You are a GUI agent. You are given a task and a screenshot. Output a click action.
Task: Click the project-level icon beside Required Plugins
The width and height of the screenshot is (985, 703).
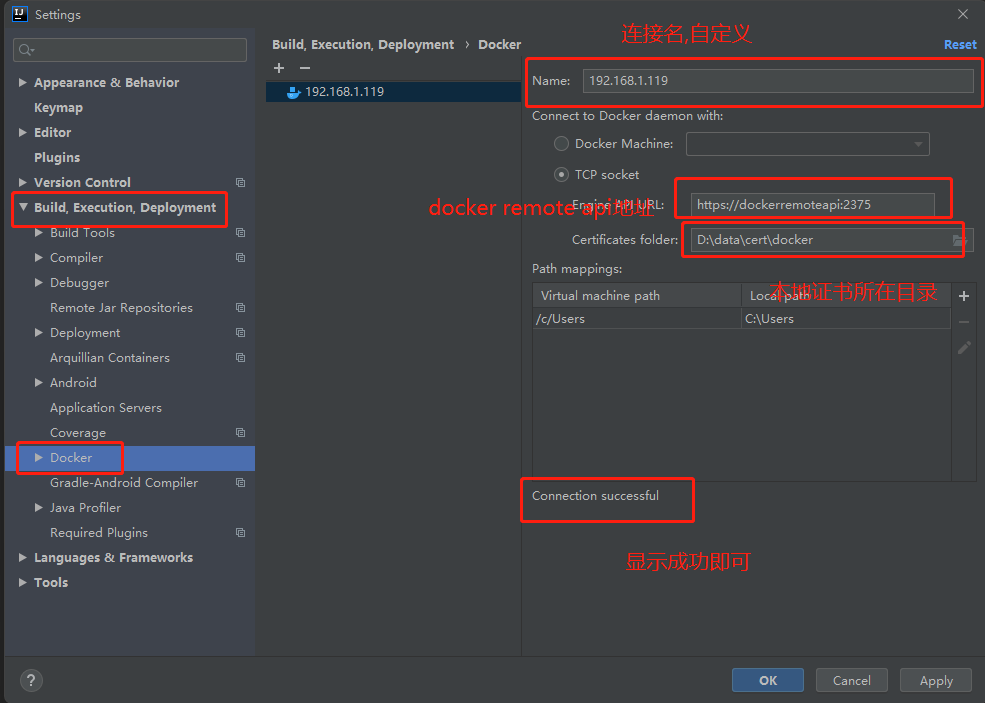pyautogui.click(x=240, y=532)
